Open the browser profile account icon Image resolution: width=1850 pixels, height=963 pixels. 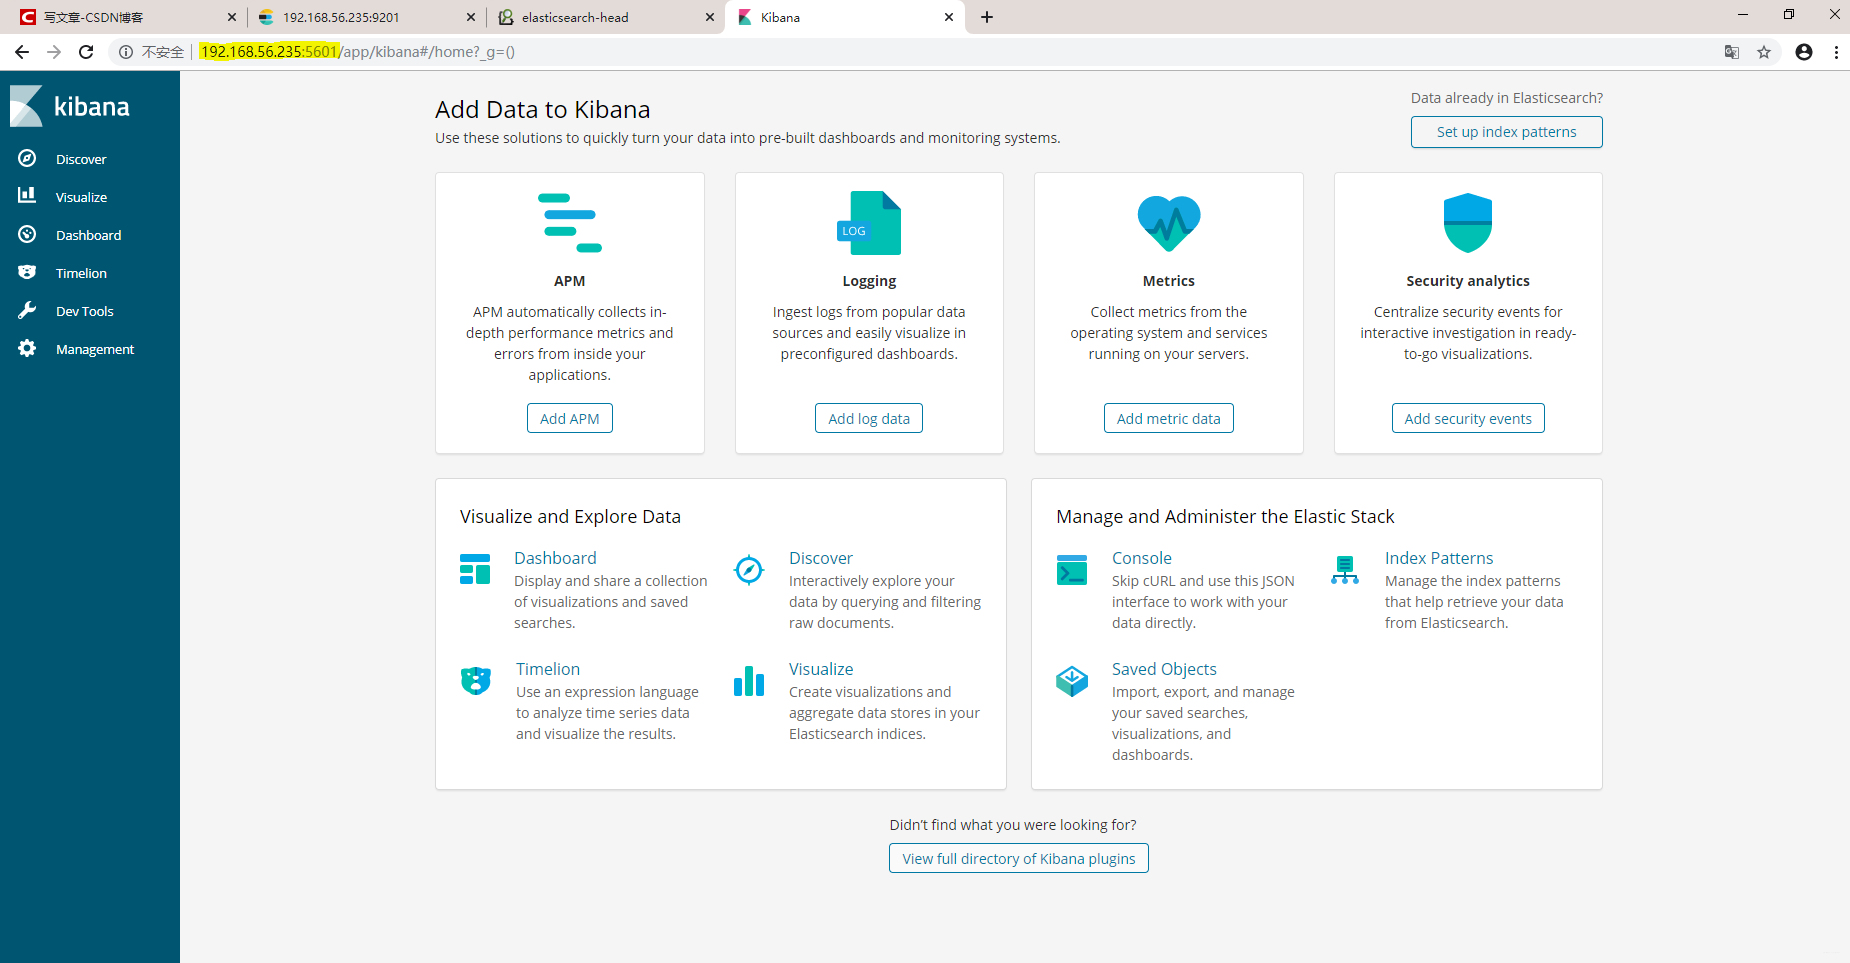[x=1804, y=52]
